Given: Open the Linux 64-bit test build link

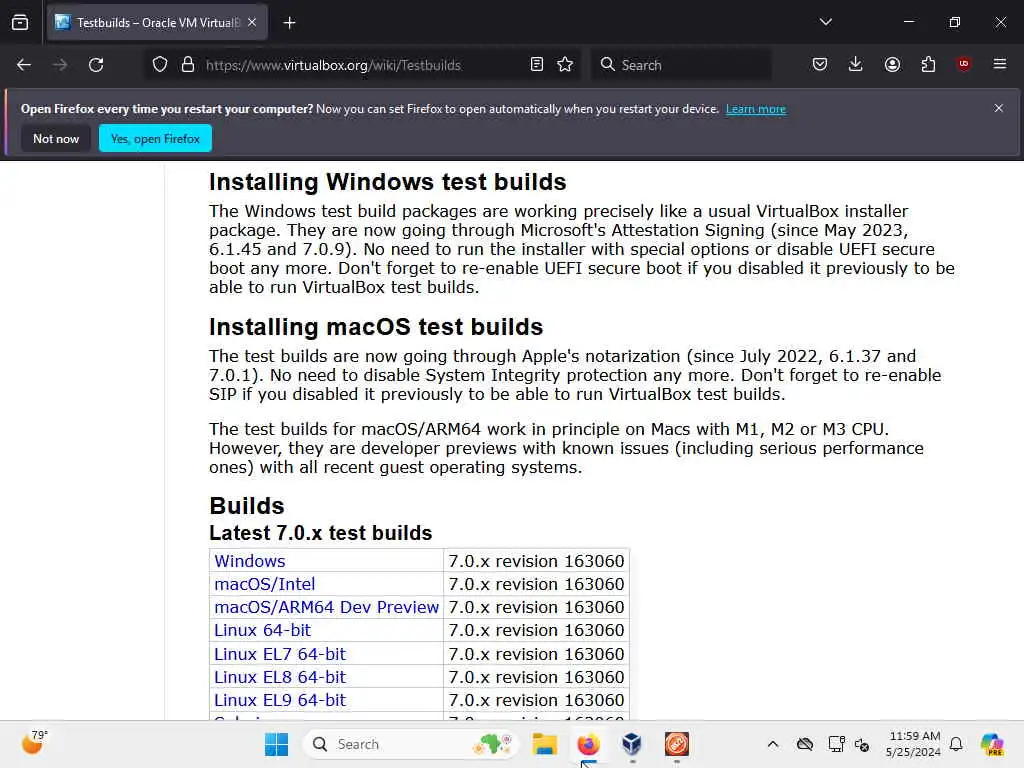Looking at the screenshot, I should [x=263, y=630].
